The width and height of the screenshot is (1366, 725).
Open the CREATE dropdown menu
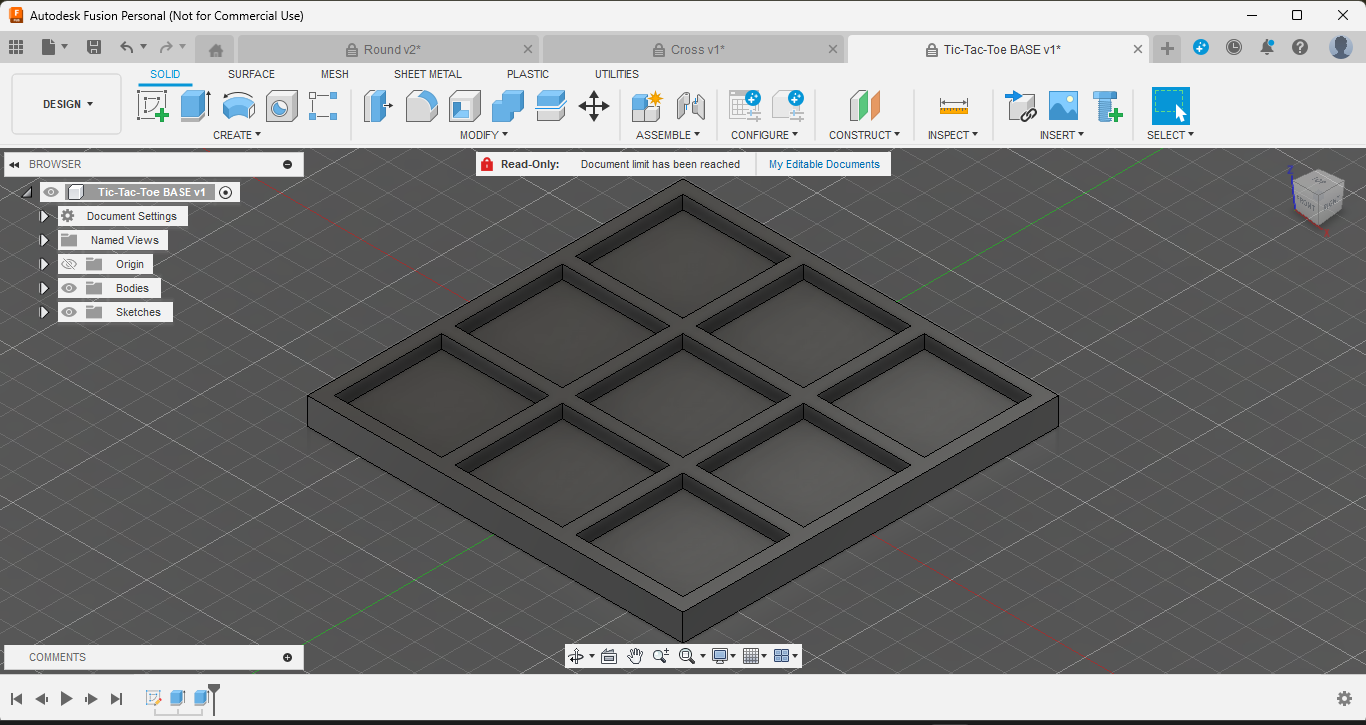coord(237,135)
